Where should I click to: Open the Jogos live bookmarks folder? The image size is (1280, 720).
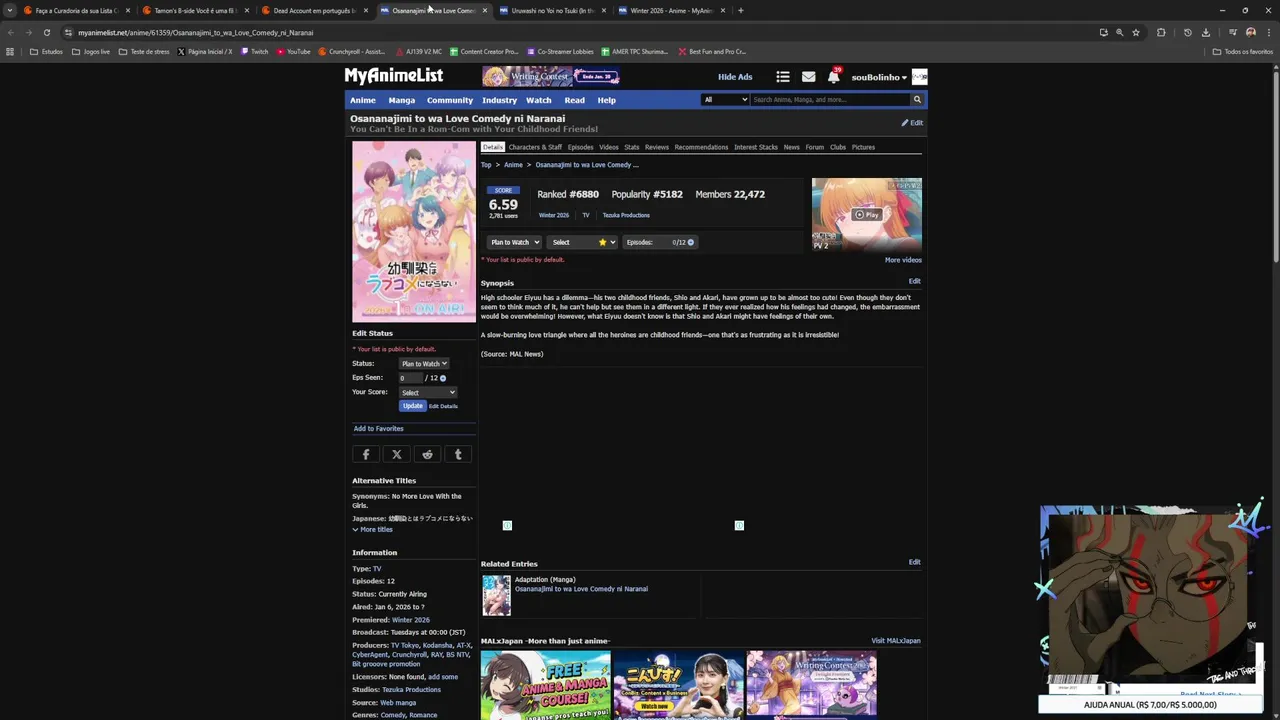point(91,51)
